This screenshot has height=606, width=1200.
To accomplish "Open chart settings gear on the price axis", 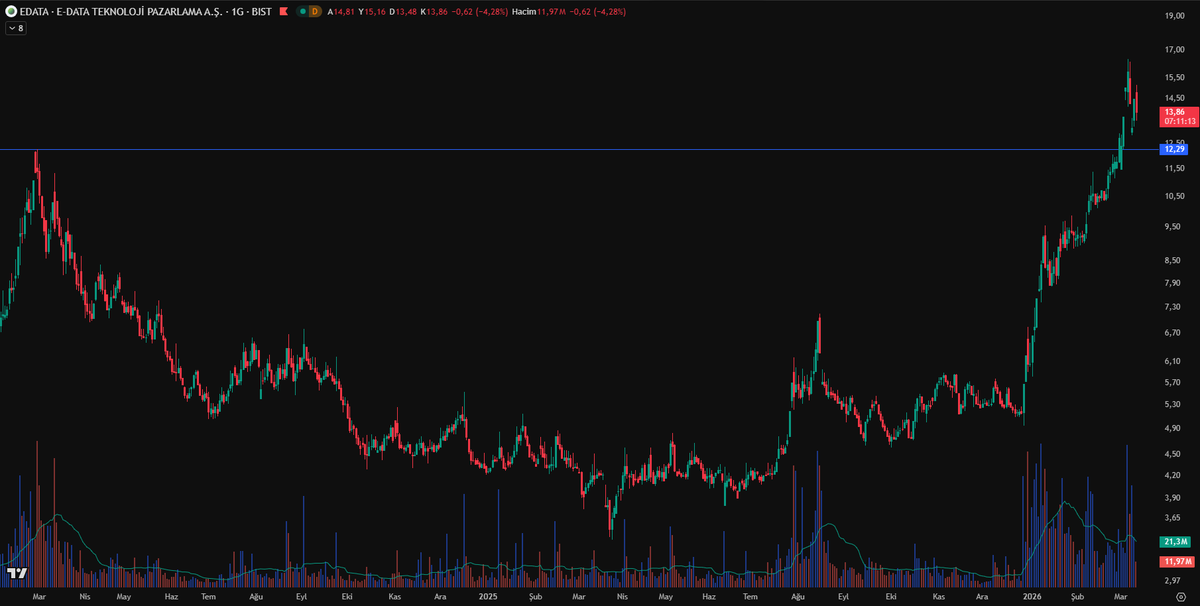I will coord(1180,596).
